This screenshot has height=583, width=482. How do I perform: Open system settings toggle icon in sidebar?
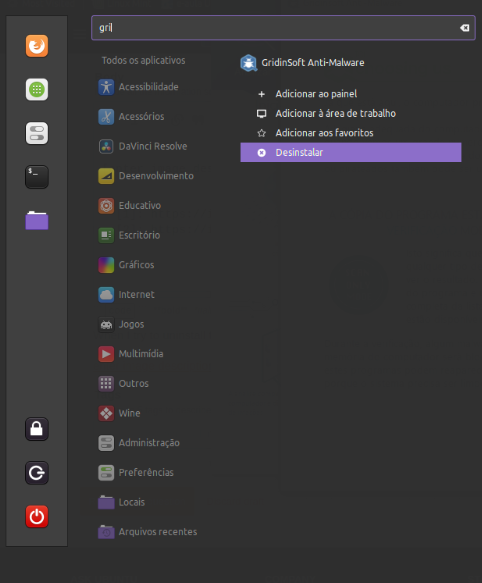click(37, 133)
